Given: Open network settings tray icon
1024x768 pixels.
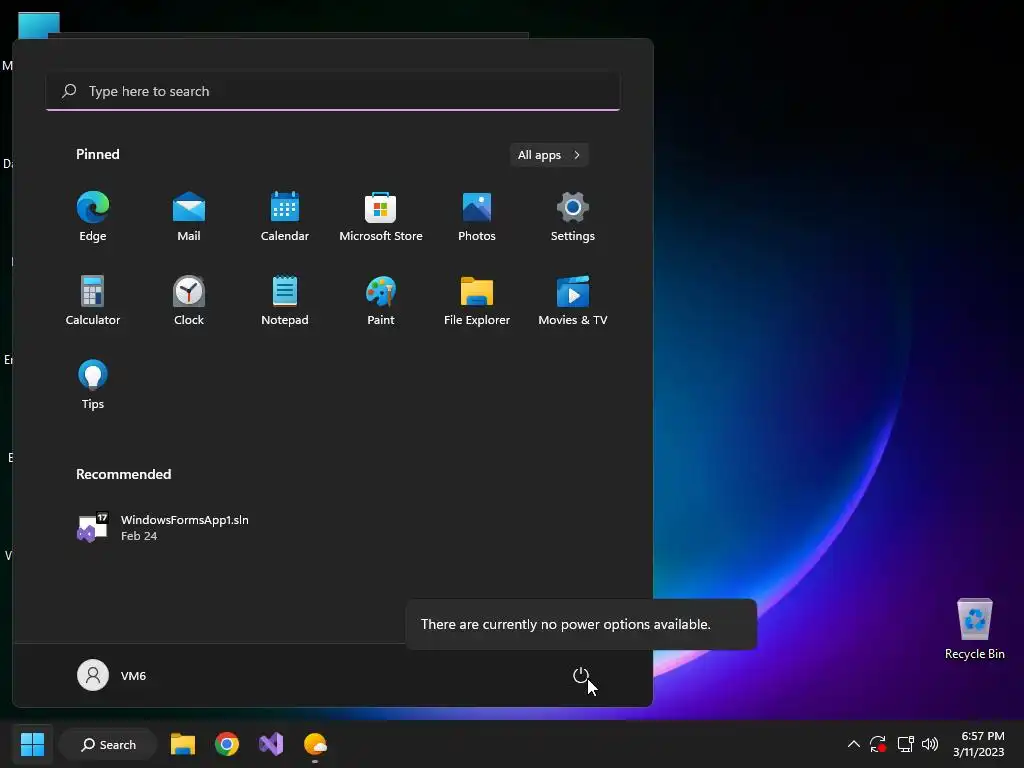Looking at the screenshot, I should coord(905,744).
